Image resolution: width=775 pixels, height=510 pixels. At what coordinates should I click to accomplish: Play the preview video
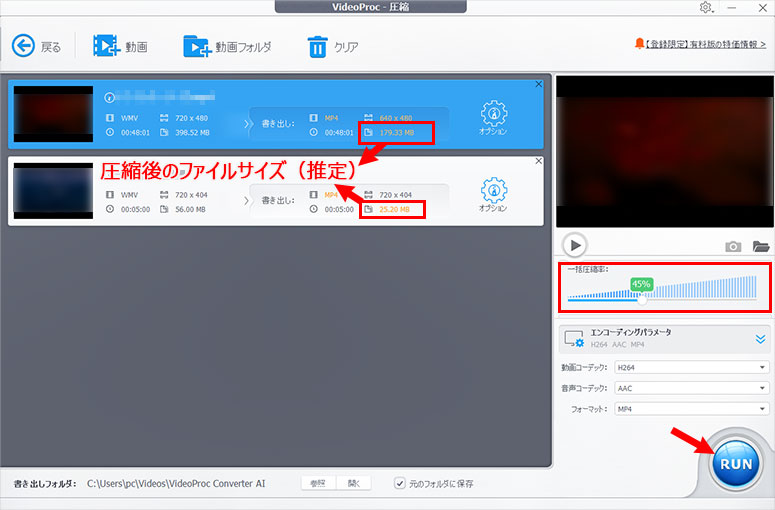(x=574, y=245)
